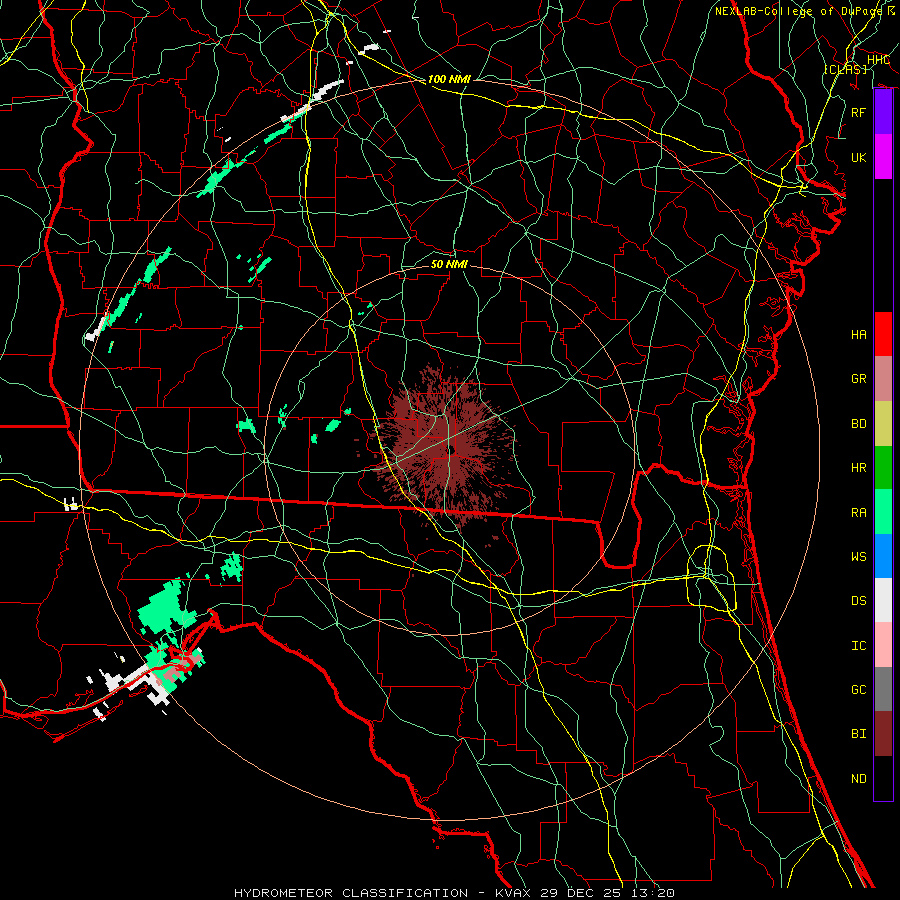This screenshot has width=900, height=900.
Task: Click the 100 NMI range ring label
Action: (x=449, y=79)
